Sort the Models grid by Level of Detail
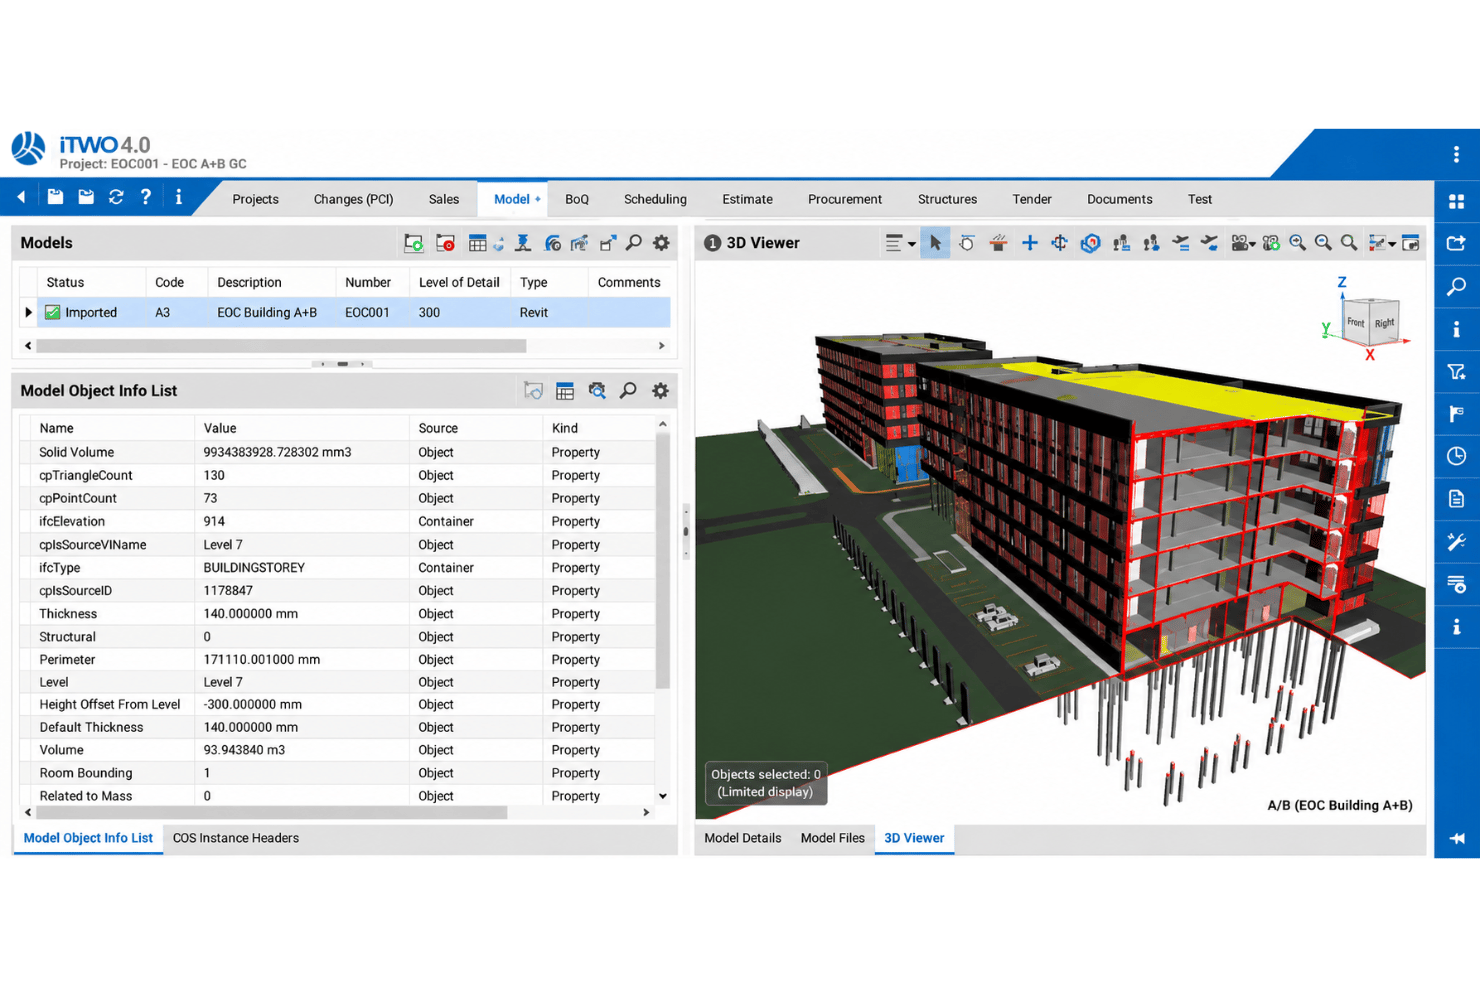The height and width of the screenshot is (987, 1480). (460, 283)
